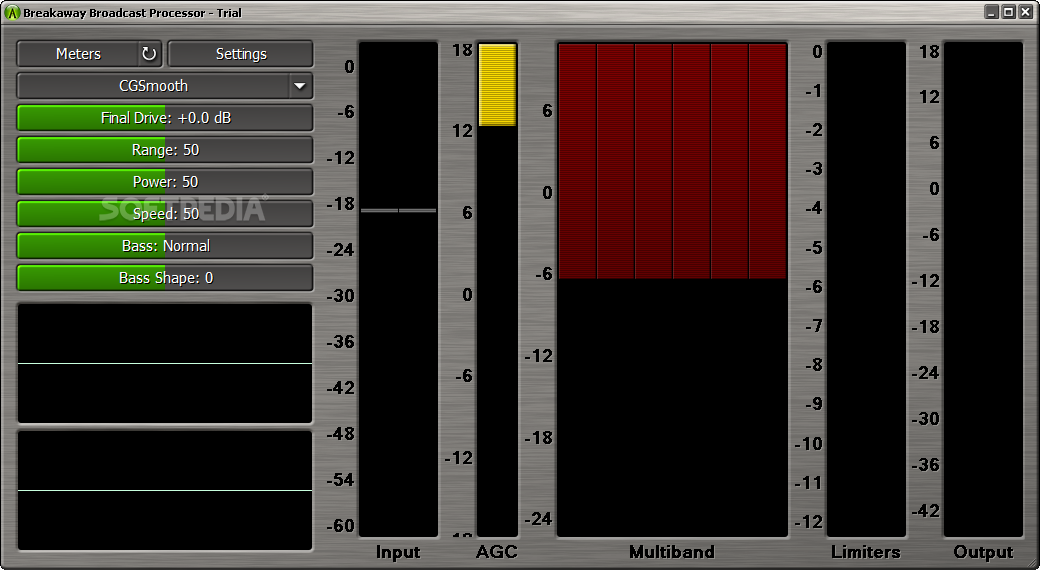Click the first Multiband red band
Viewport: 1040px width, 570px height.
[x=577, y=161]
